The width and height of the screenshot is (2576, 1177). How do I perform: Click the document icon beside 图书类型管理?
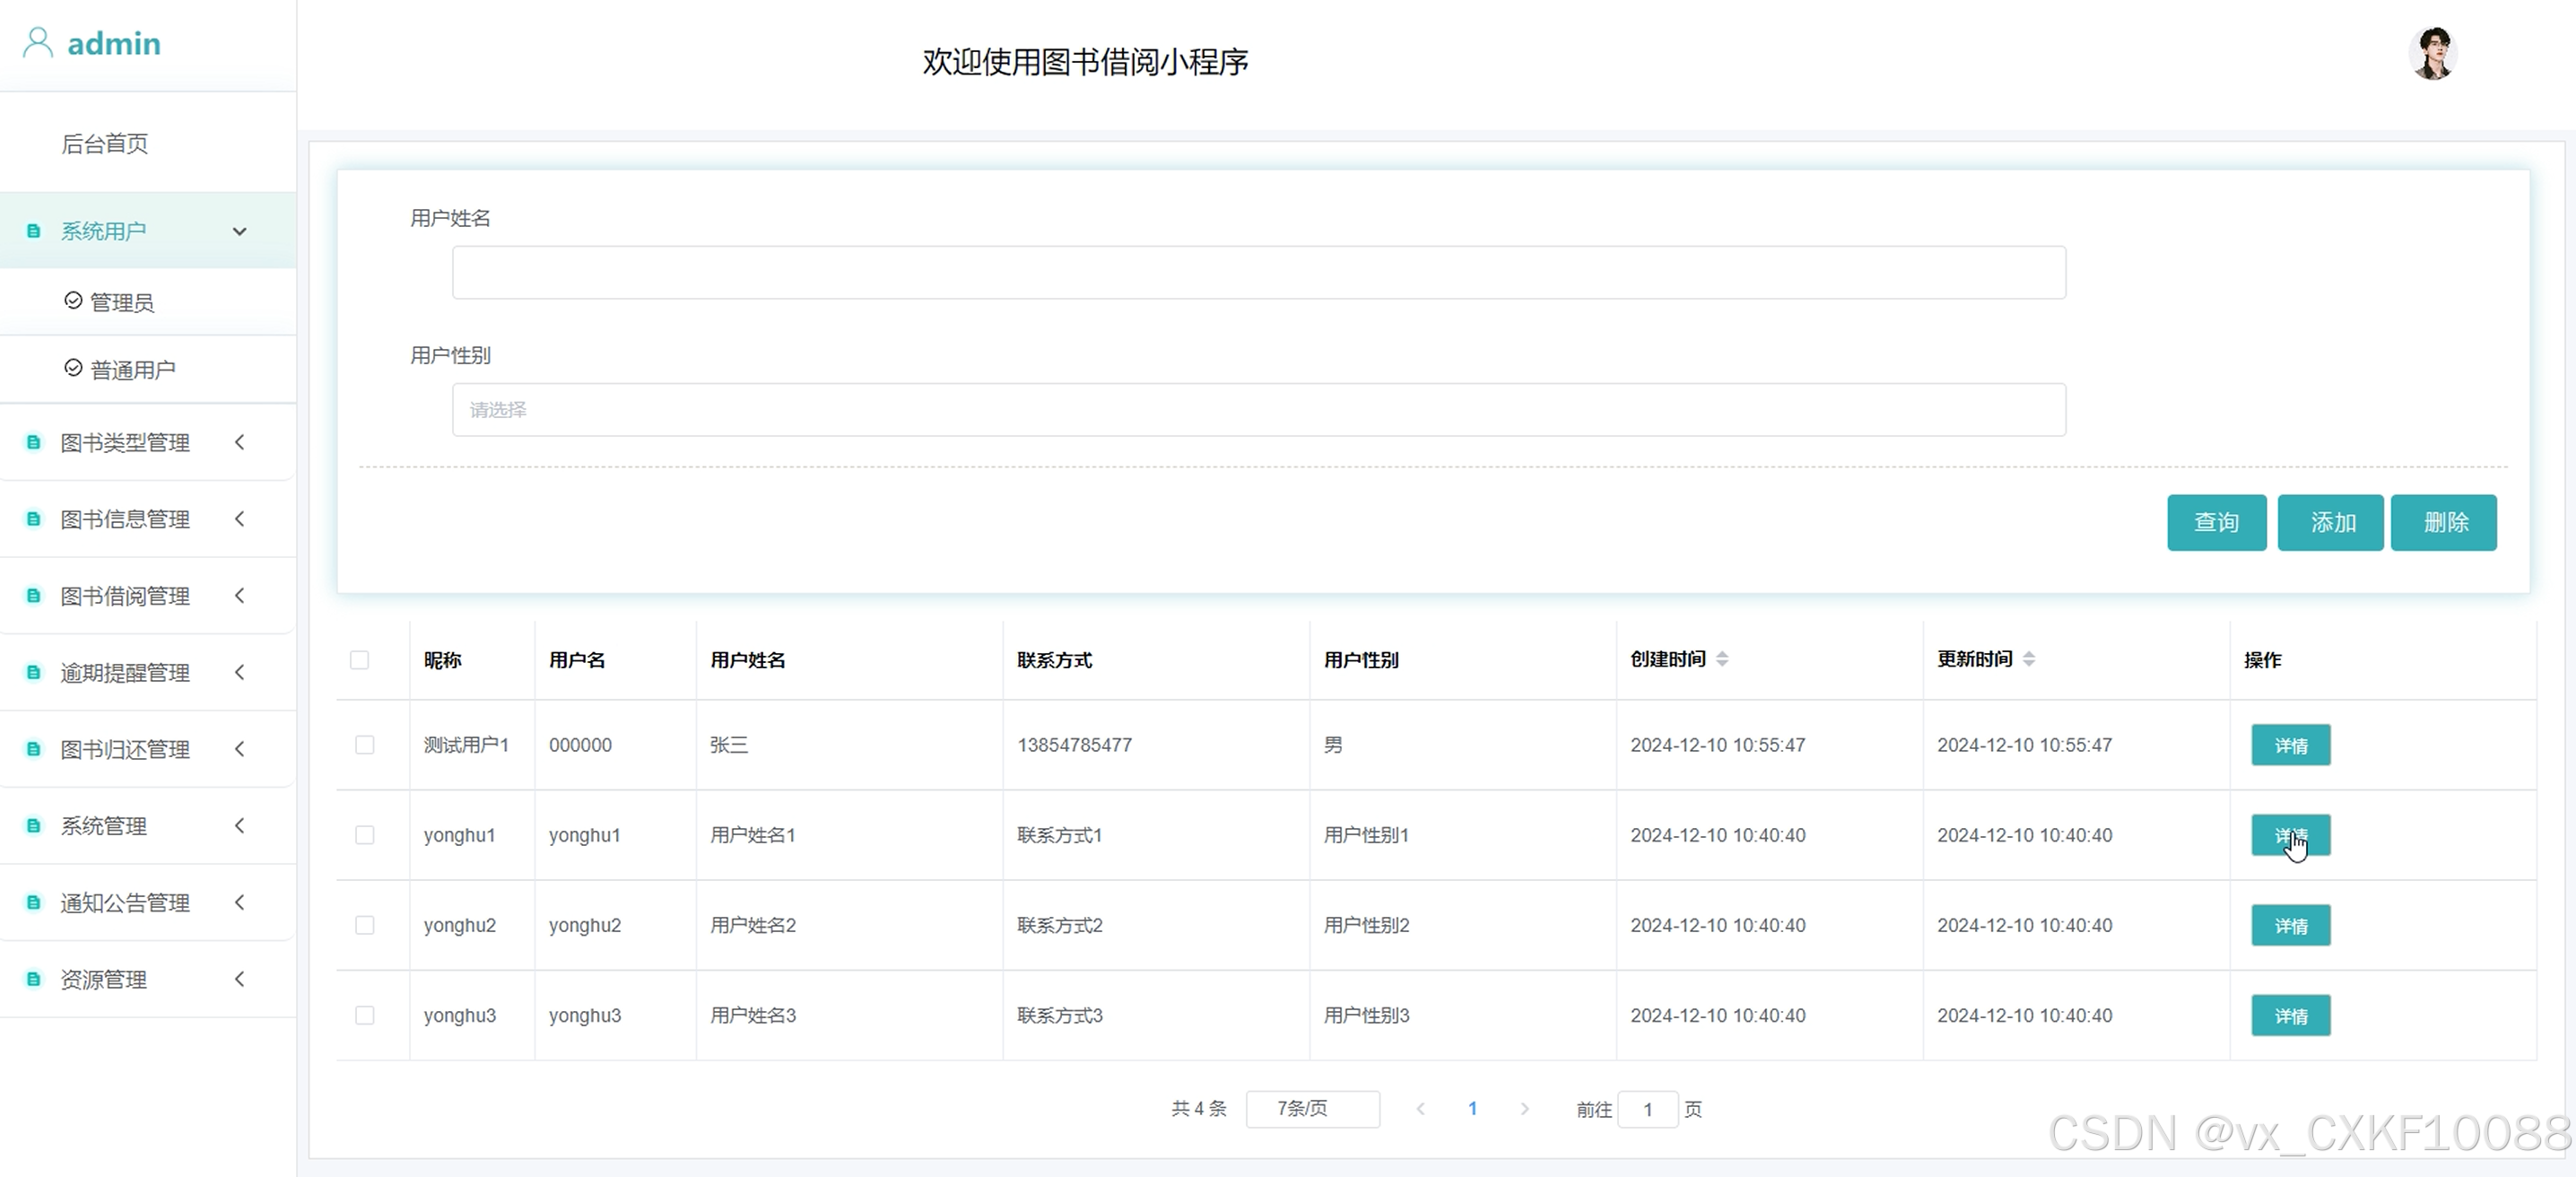click(x=33, y=442)
